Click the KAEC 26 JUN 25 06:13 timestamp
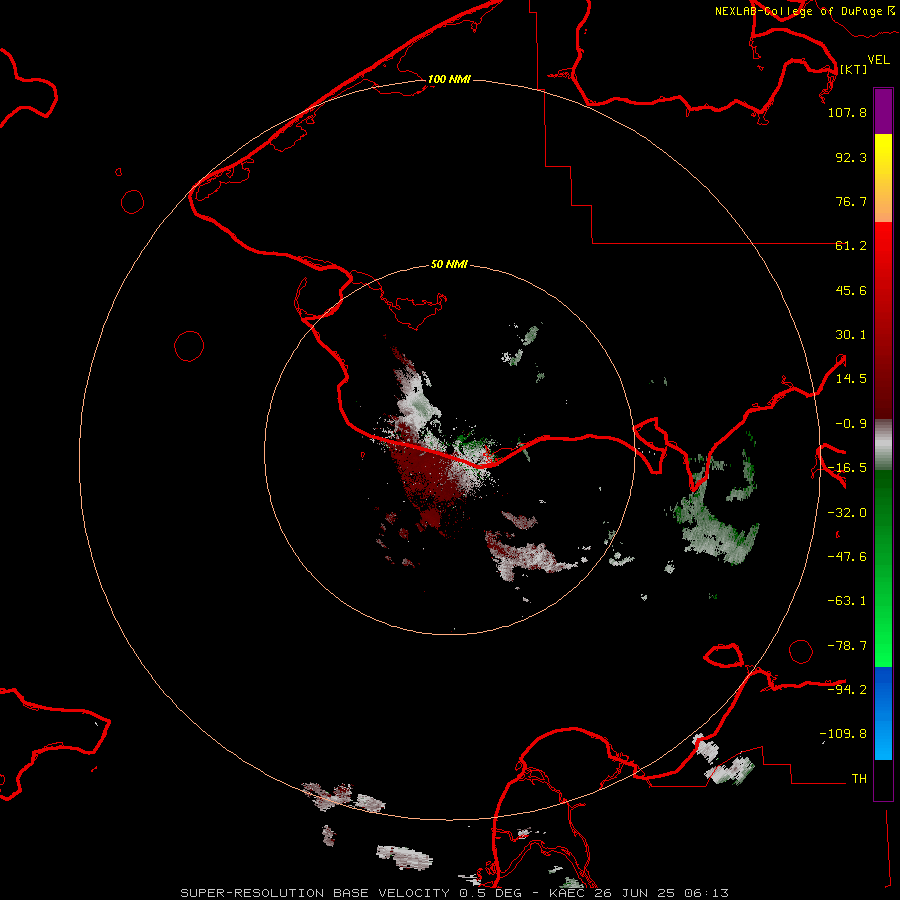 coord(639,893)
